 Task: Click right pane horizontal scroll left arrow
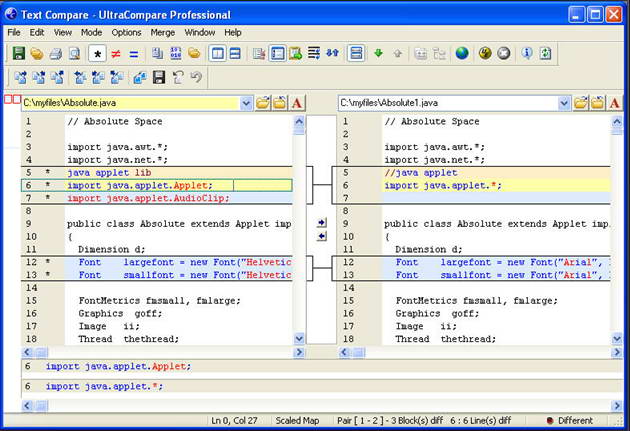click(x=344, y=352)
